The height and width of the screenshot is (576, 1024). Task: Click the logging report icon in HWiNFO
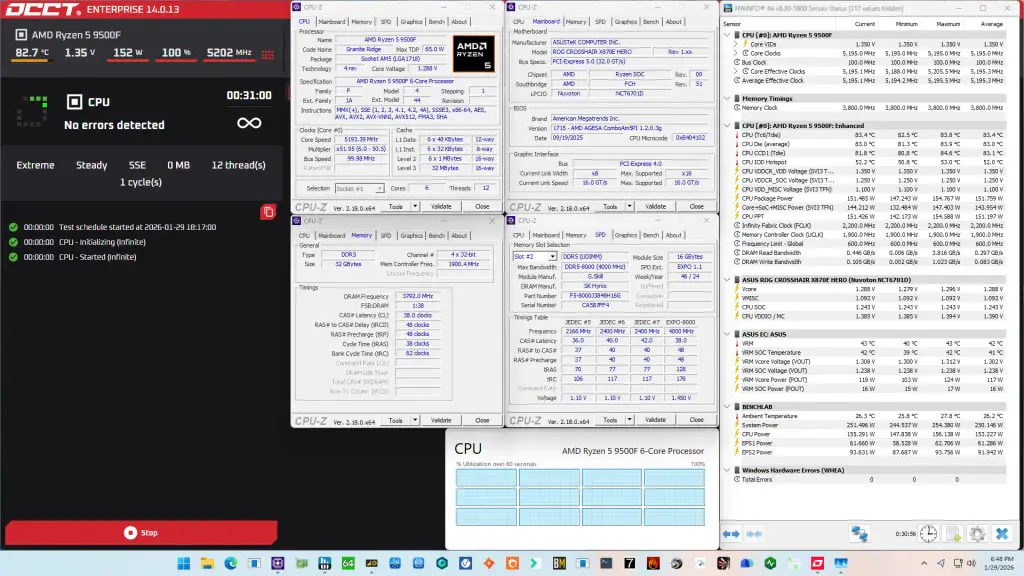[x=952, y=532]
